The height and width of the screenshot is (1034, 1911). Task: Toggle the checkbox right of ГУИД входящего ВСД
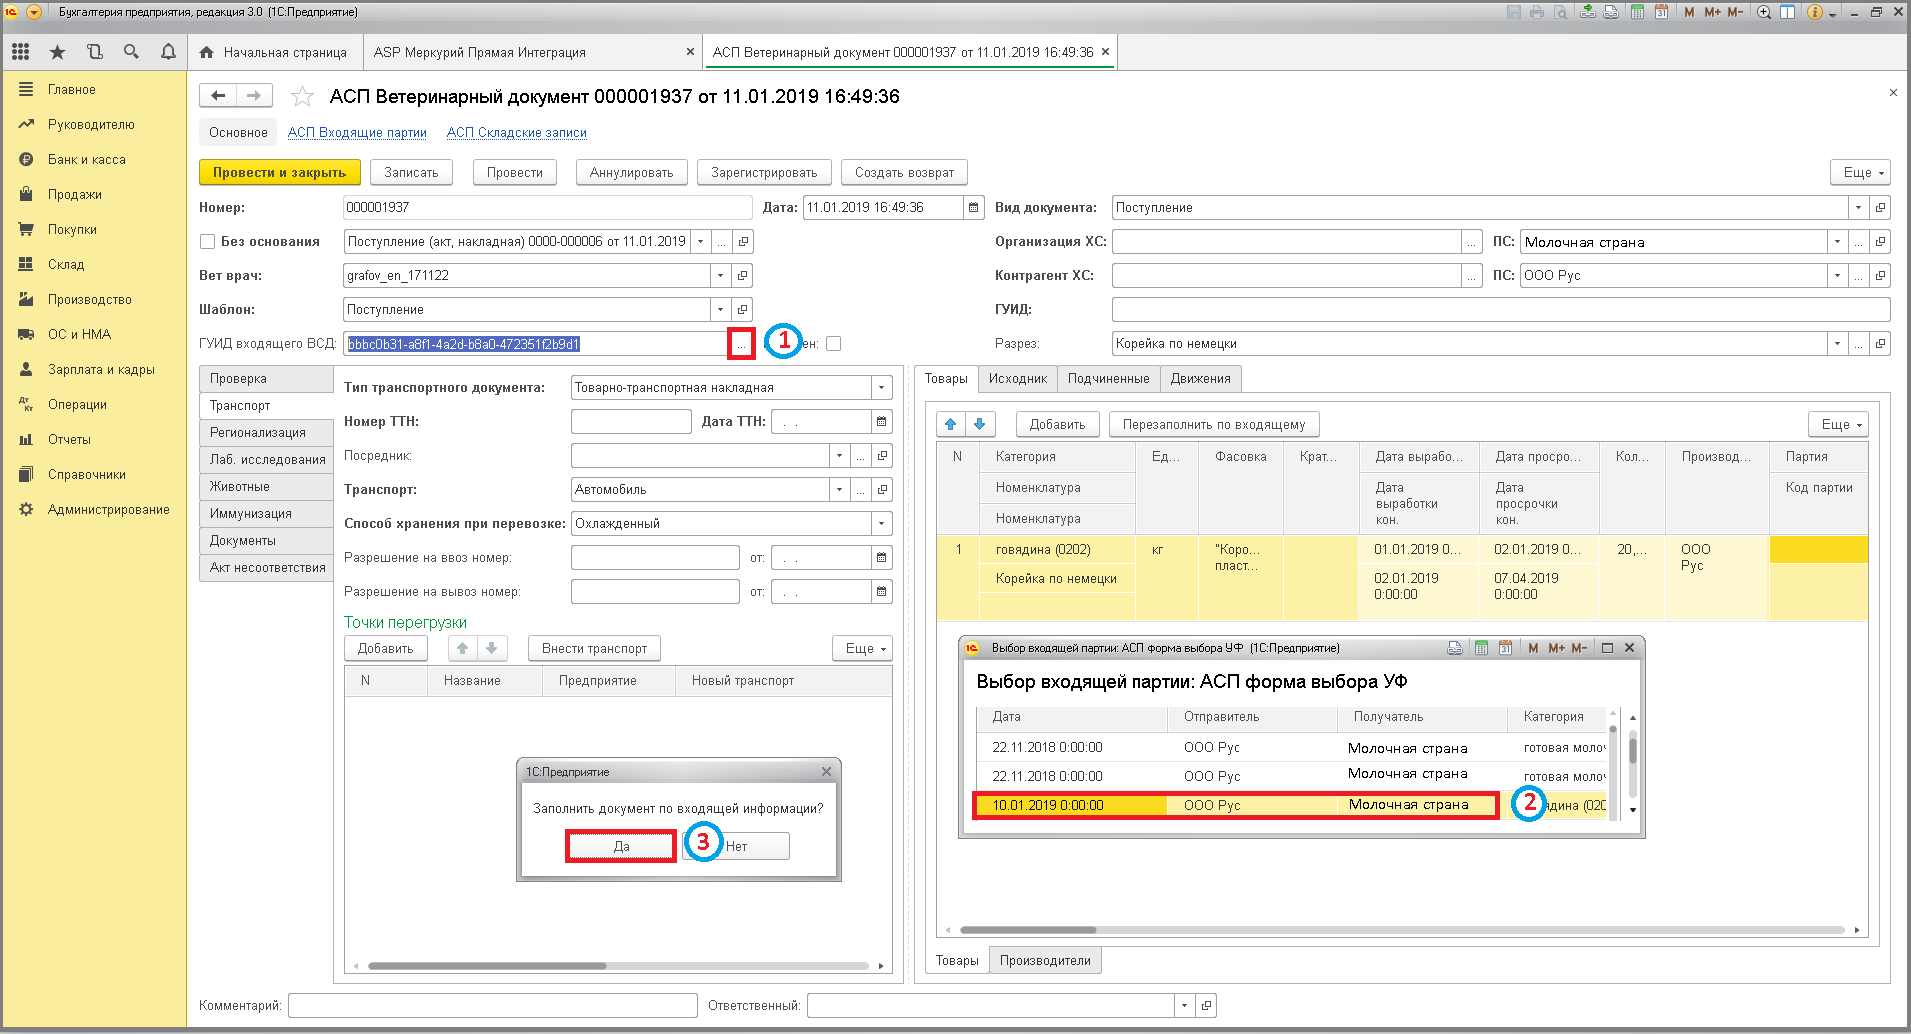click(834, 343)
